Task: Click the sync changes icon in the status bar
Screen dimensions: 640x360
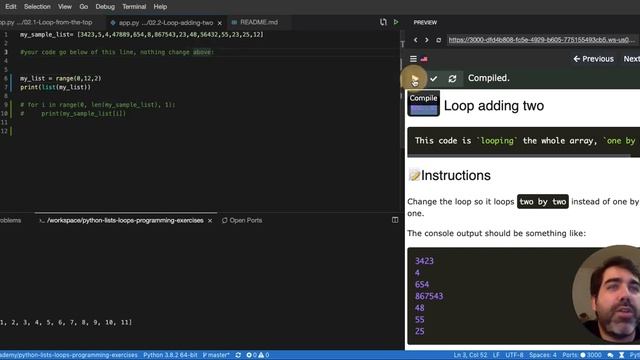Action: (238, 355)
